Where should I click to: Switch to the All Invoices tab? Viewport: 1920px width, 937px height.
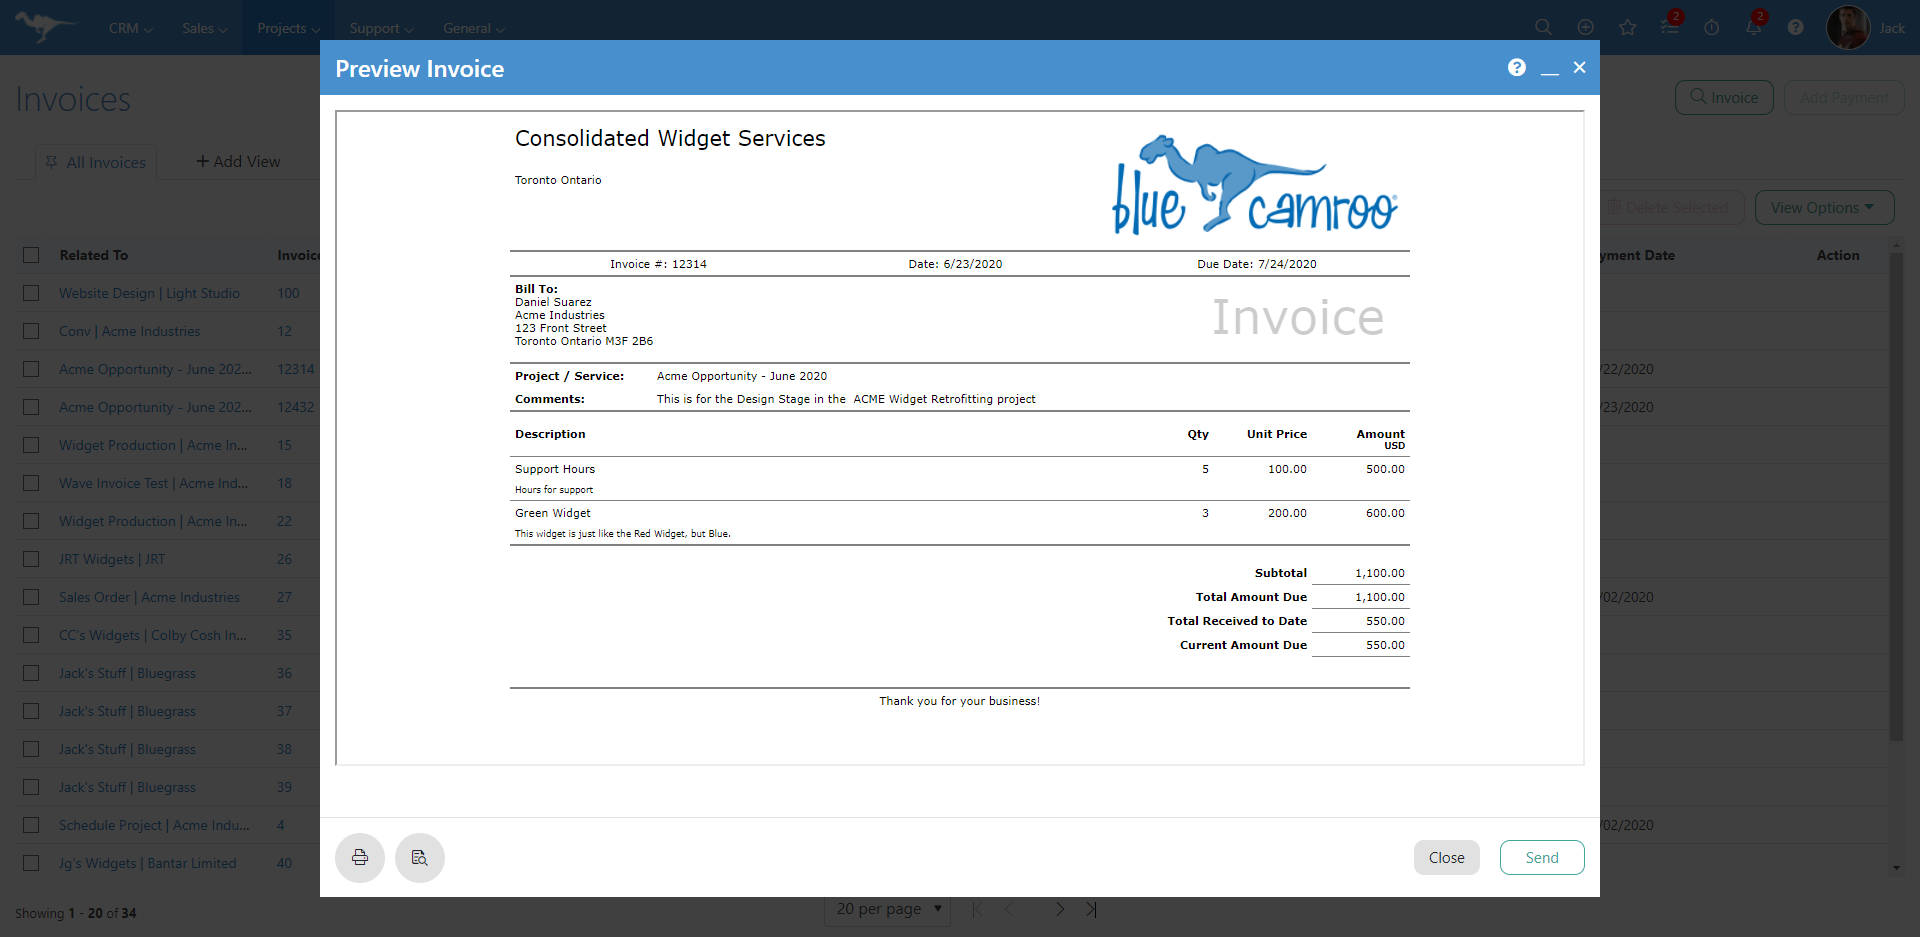pyautogui.click(x=105, y=162)
